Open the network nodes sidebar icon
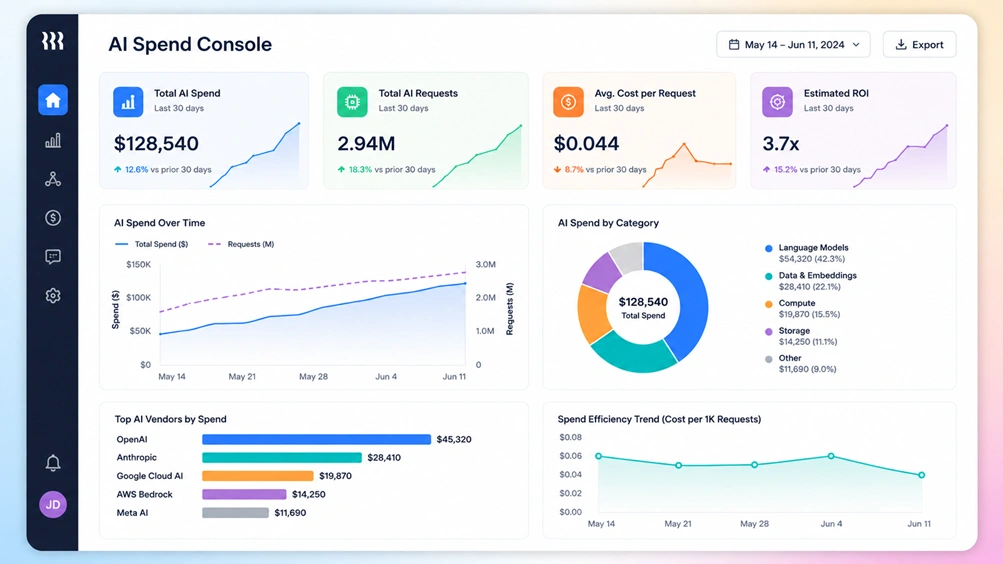Viewport: 1003px width, 564px height. [53, 179]
